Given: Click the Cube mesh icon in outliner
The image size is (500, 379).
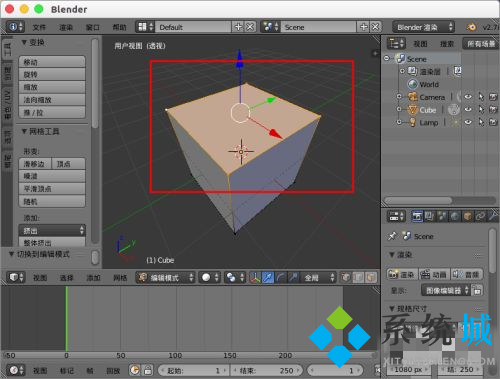Looking at the screenshot, I should pos(413,109).
